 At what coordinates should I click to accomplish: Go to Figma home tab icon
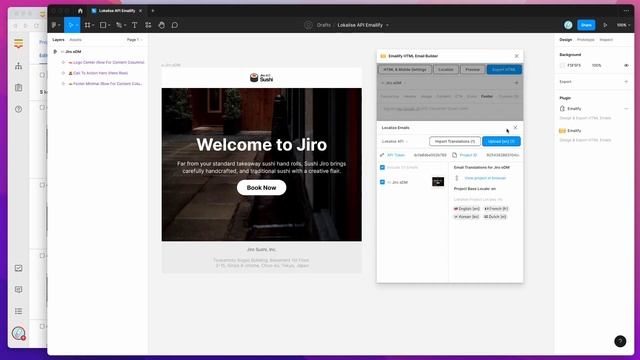80,11
